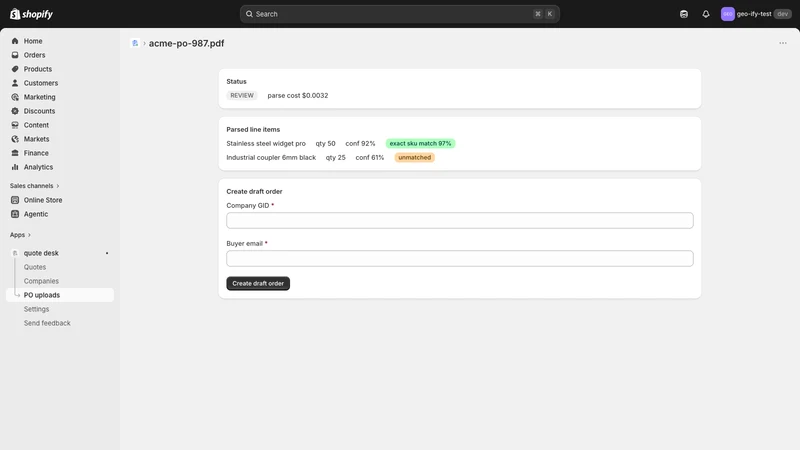The width and height of the screenshot is (800, 450).
Task: Click the geo-ify-test avatar
Action: pos(728,14)
